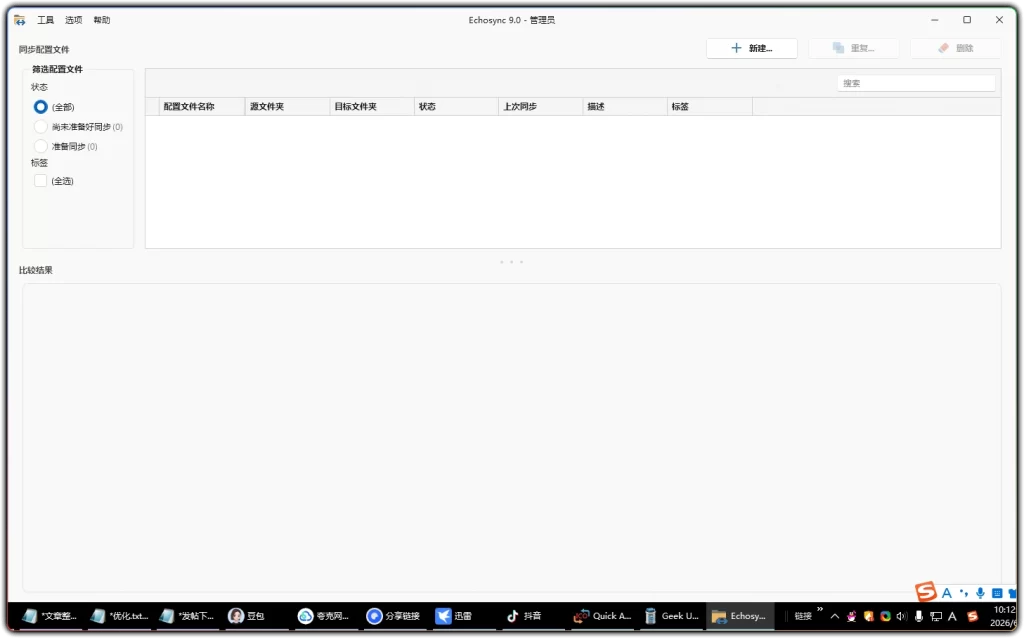This screenshot has height=638, width=1024.
Task: Sort by the 上次同步 column header
Action: pyautogui.click(x=541, y=106)
